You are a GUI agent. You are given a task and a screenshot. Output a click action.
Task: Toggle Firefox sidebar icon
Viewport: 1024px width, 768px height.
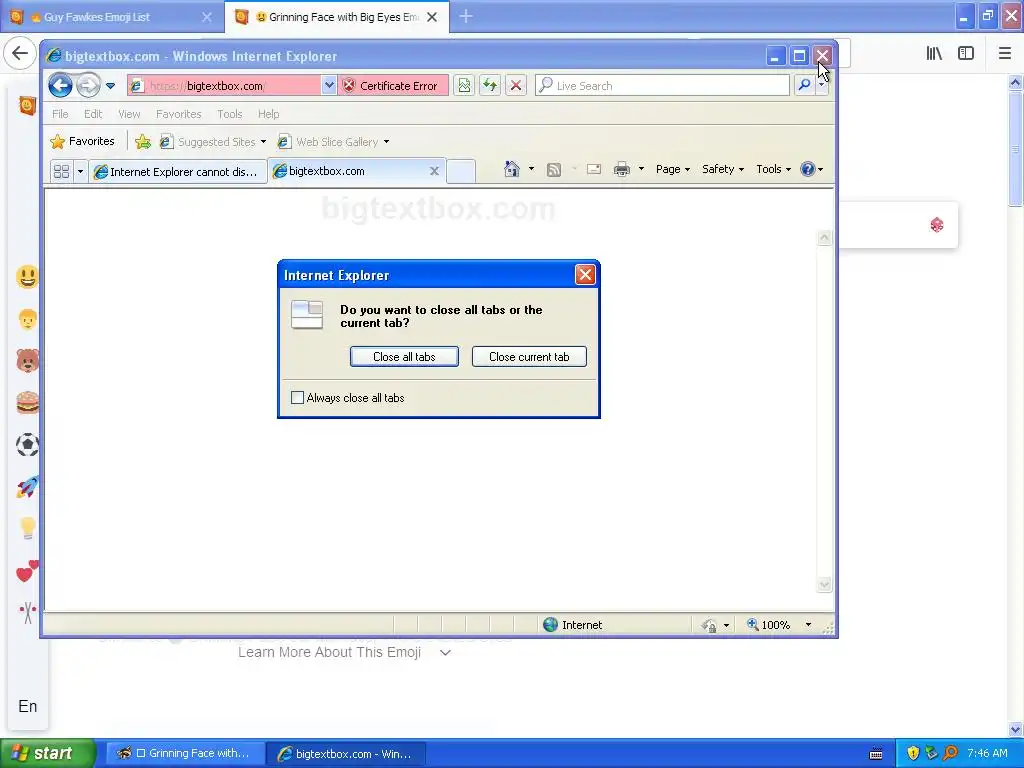966,53
